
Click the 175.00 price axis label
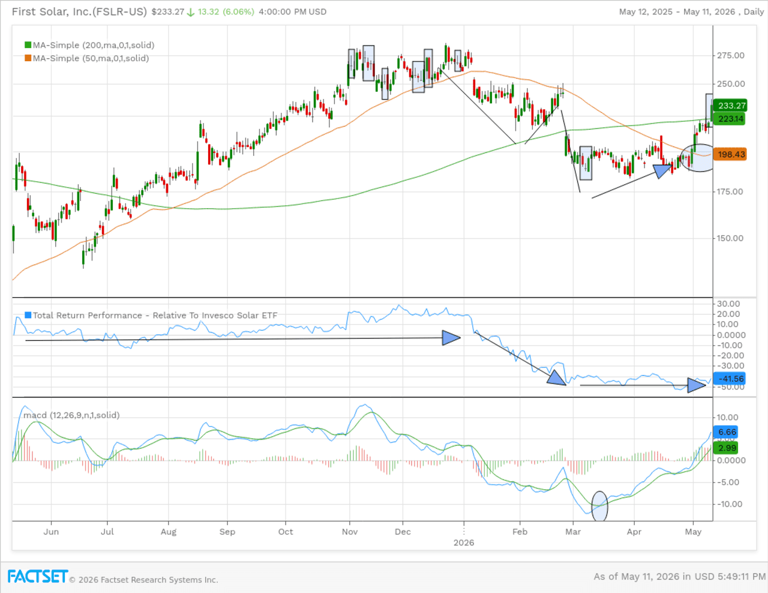click(730, 191)
